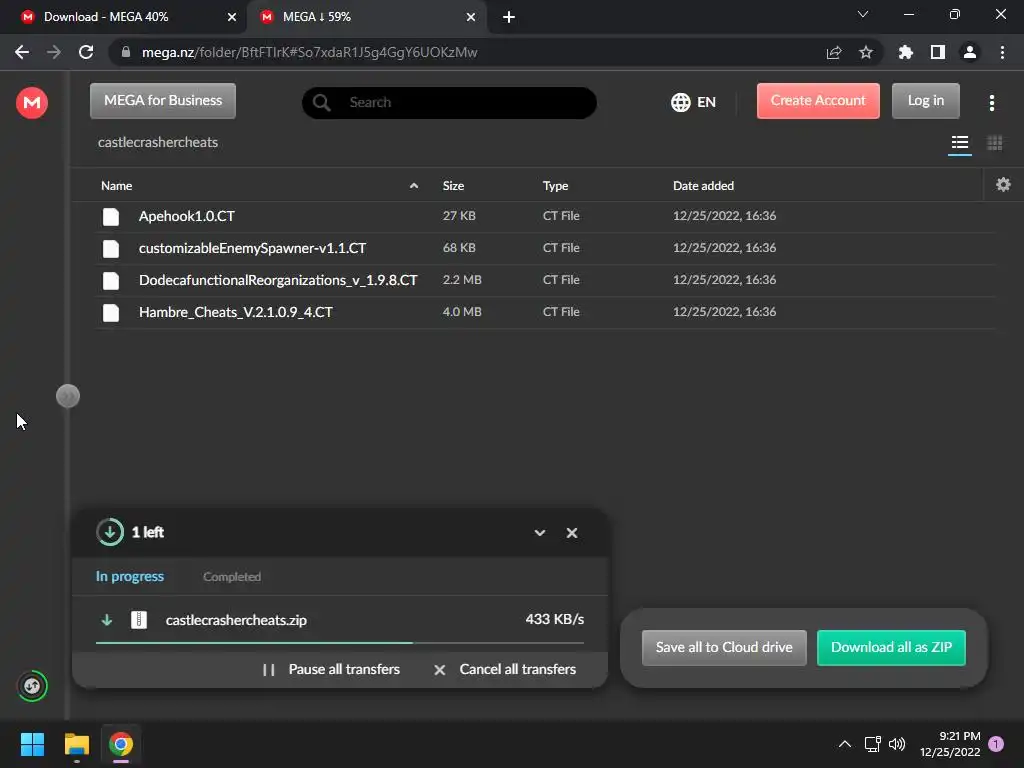Click file icon beside Hambre_Cheats
1024x768 pixels.
[111, 312]
